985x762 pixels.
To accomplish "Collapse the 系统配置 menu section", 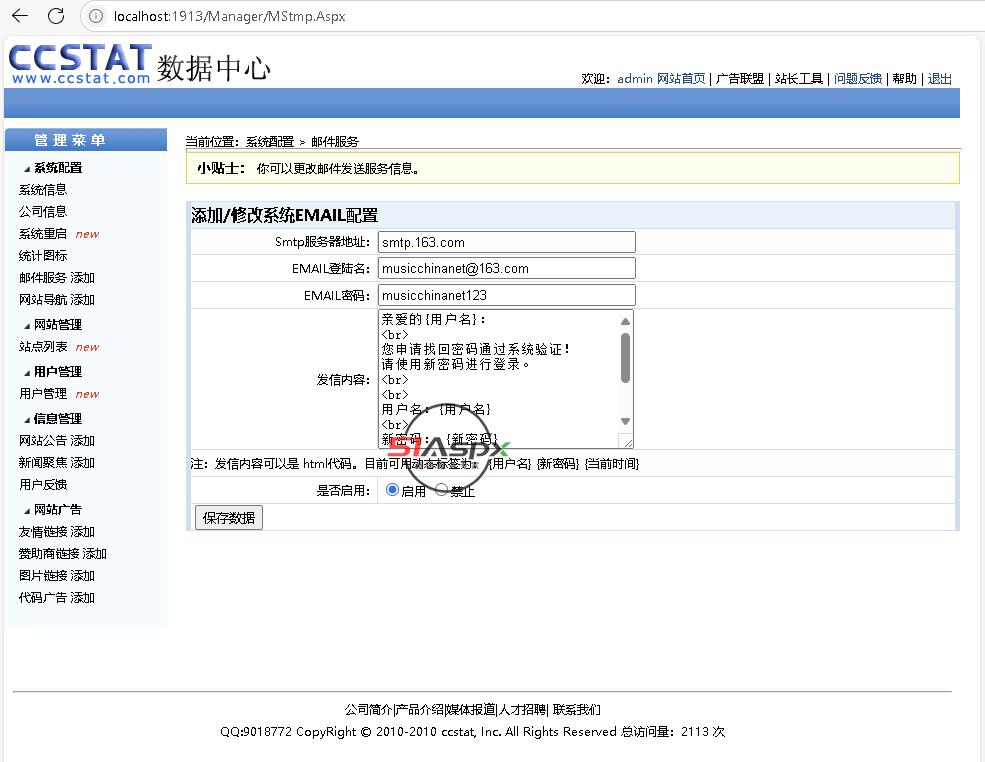I will 27,169.
